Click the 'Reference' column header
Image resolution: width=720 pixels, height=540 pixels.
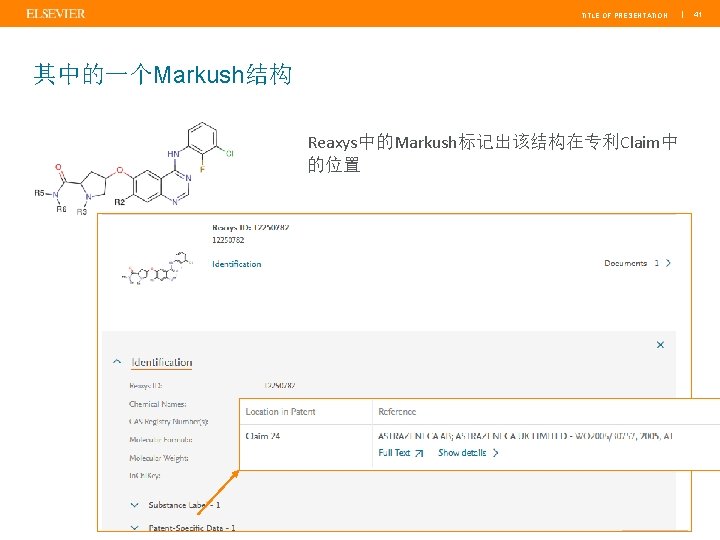click(397, 412)
